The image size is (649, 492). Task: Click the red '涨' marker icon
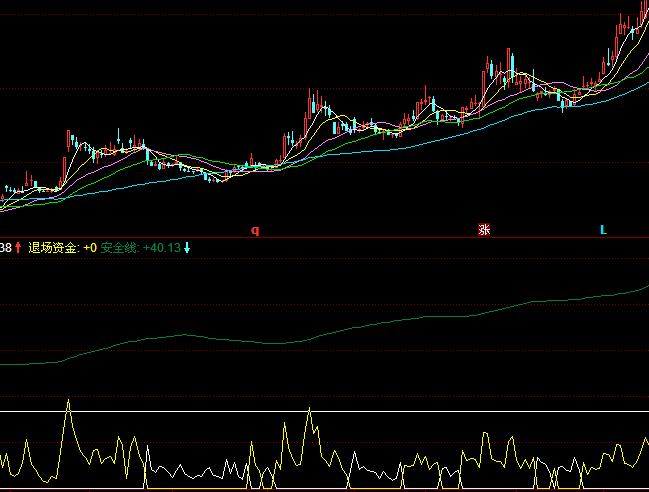[x=484, y=230]
